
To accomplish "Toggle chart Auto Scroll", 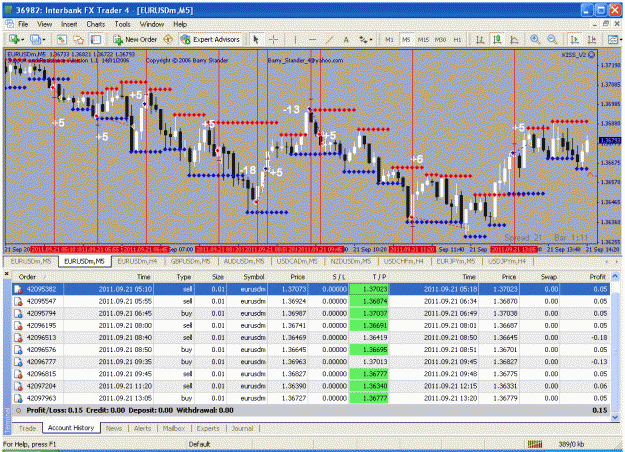I will pyautogui.click(x=574, y=39).
